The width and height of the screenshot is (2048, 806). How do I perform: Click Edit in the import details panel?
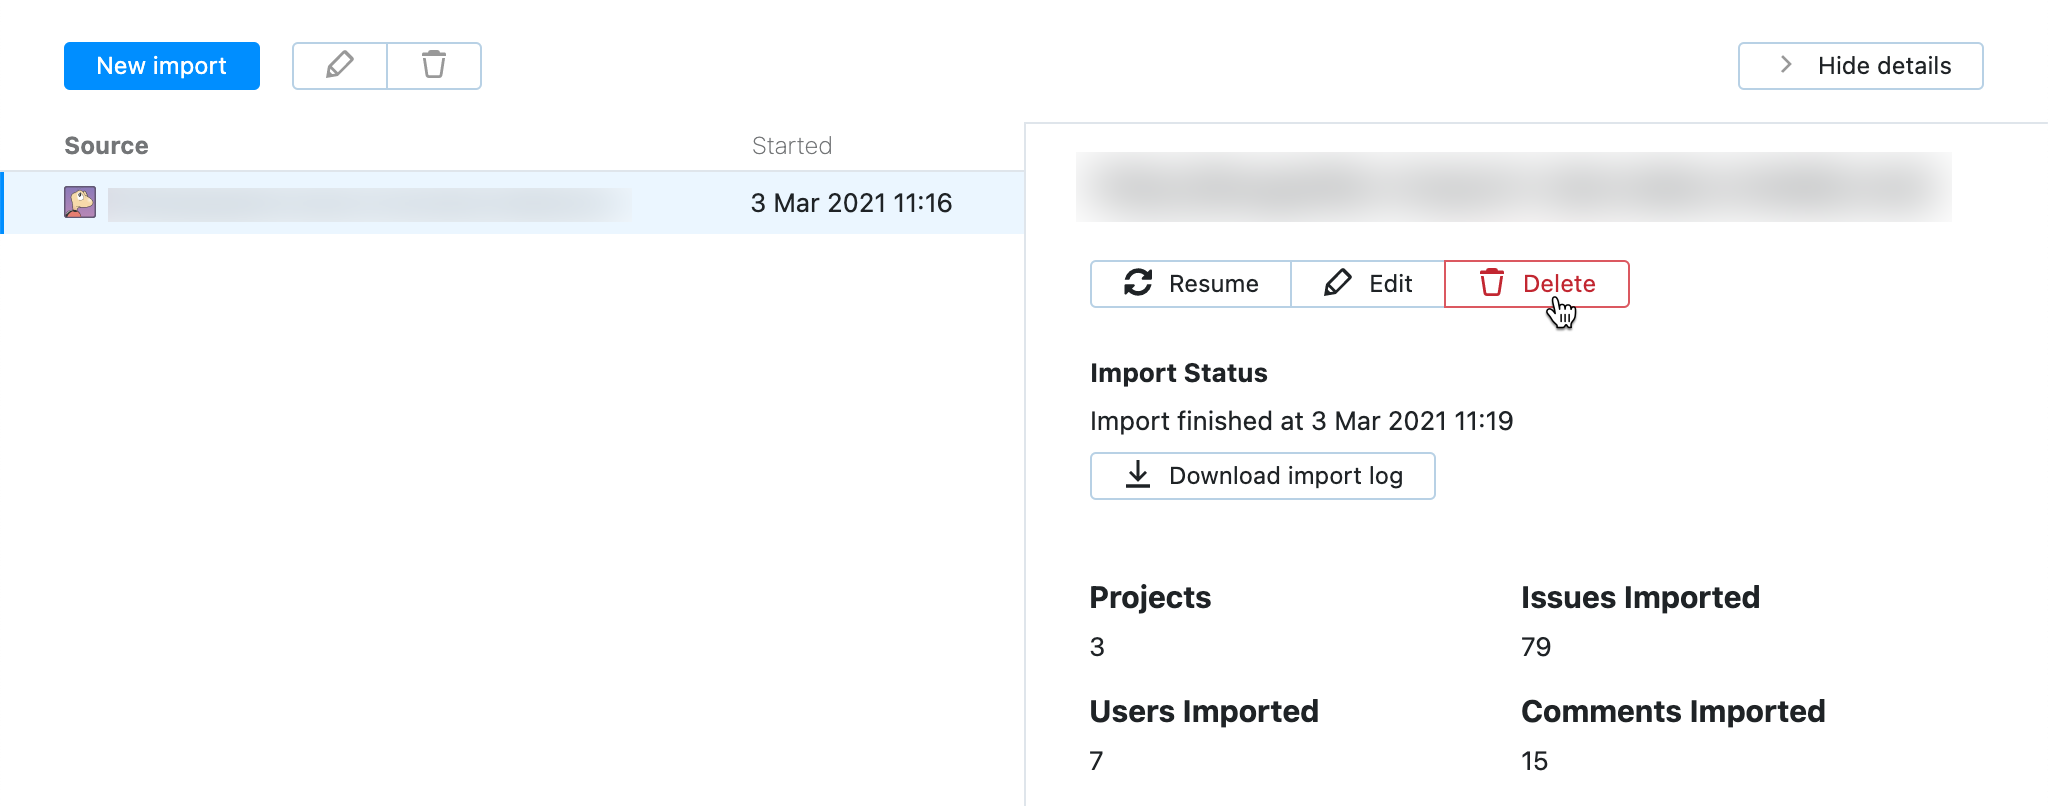point(1367,284)
